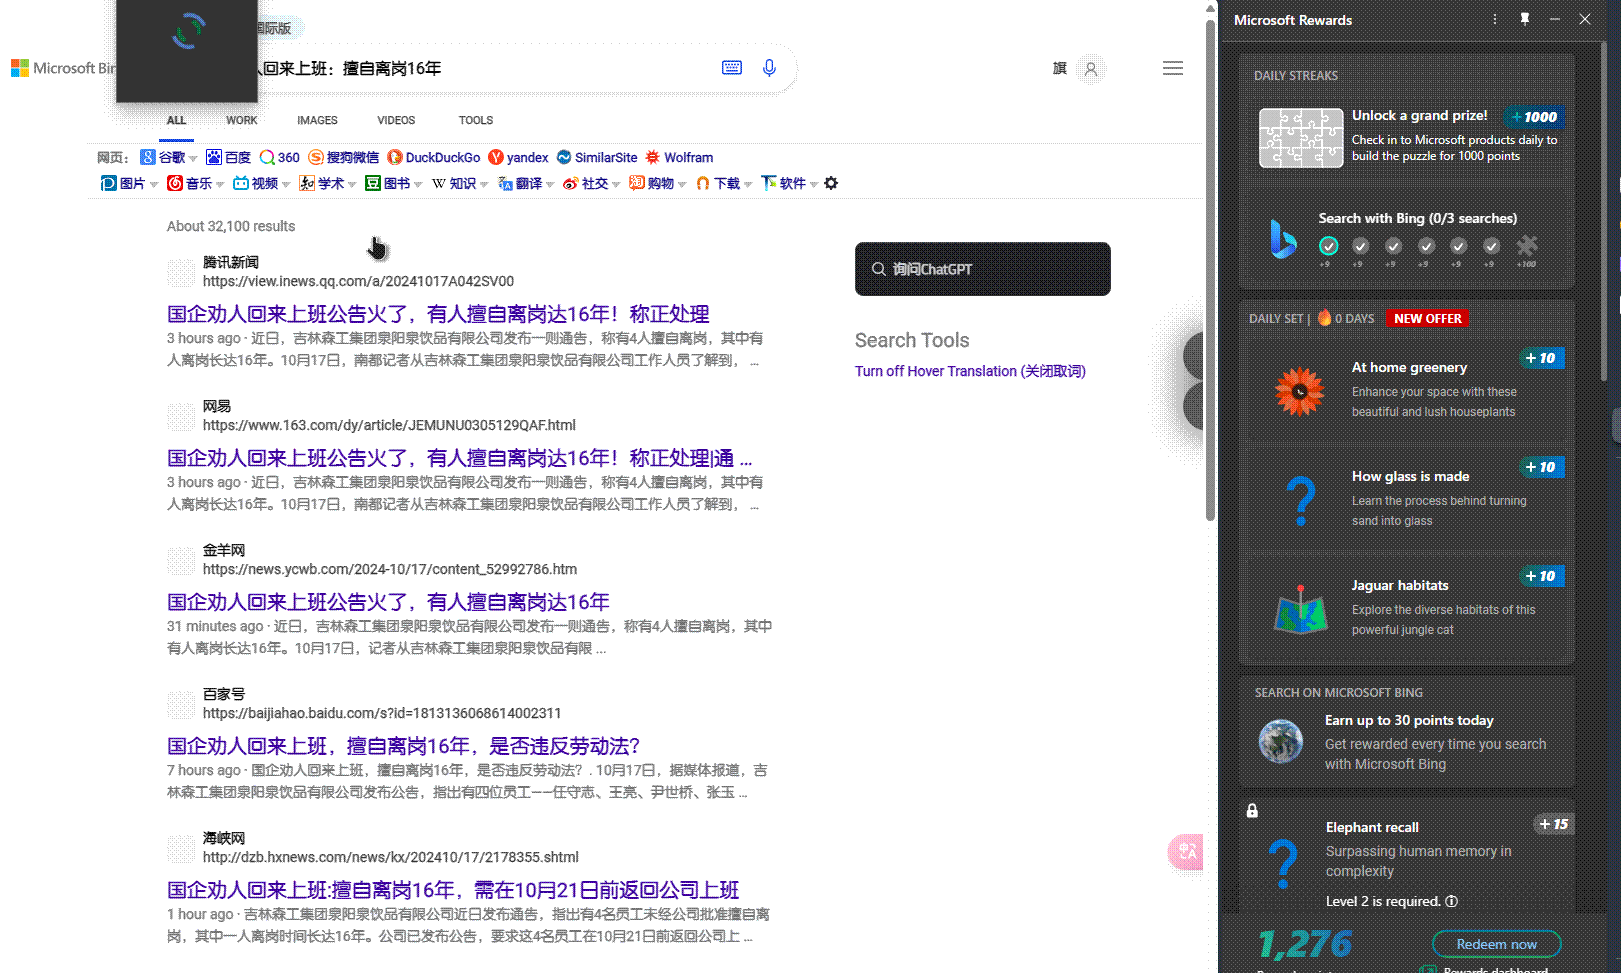Open the on-screen keyboard icon in search box
Image resolution: width=1621 pixels, height=973 pixels.
coord(732,68)
